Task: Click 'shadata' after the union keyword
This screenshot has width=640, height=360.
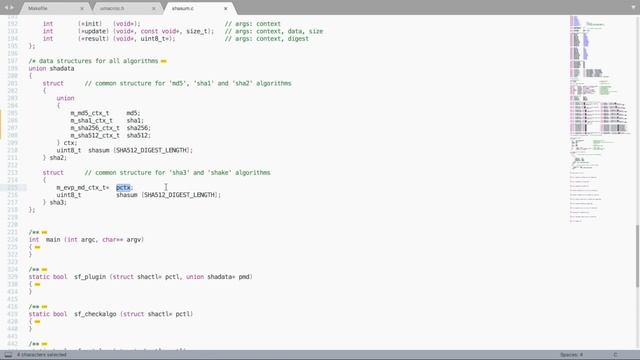Action: (x=62, y=69)
